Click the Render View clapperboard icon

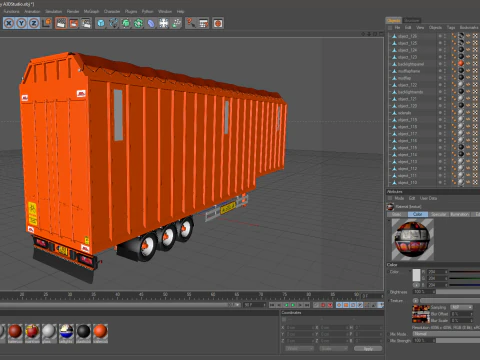click(61, 23)
